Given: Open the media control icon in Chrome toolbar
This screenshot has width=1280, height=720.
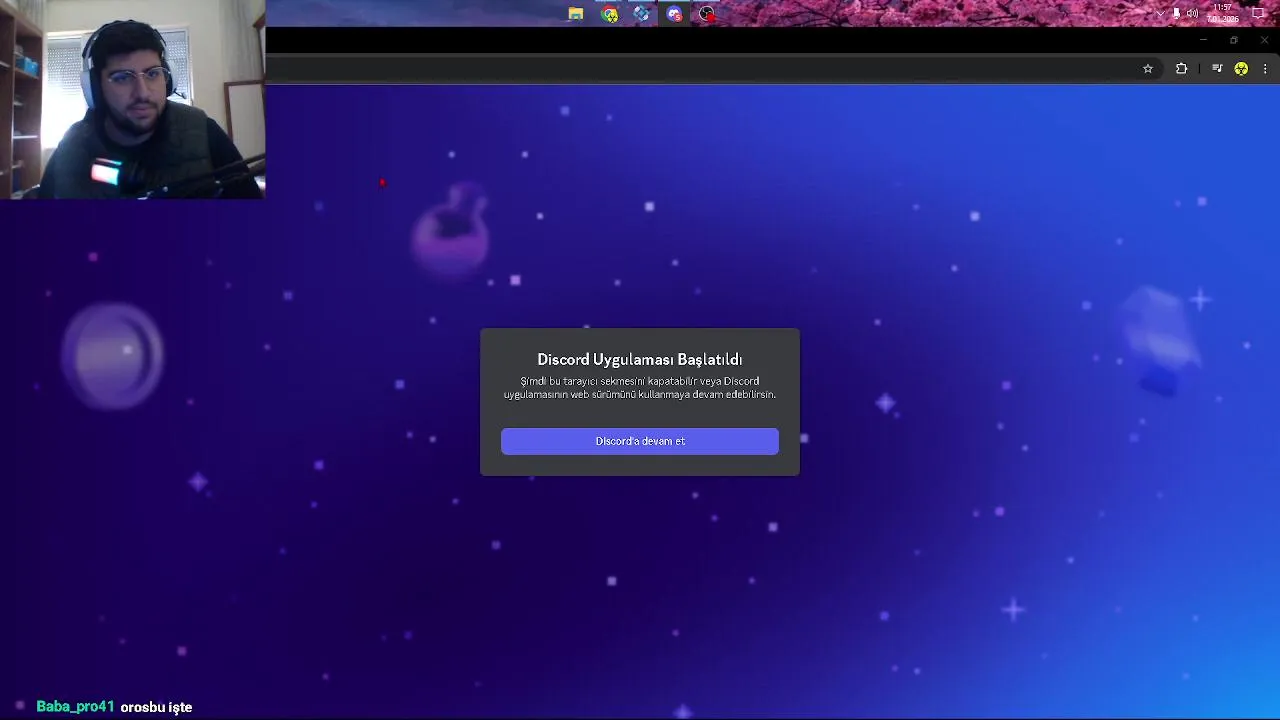Looking at the screenshot, I should pyautogui.click(x=1217, y=69).
